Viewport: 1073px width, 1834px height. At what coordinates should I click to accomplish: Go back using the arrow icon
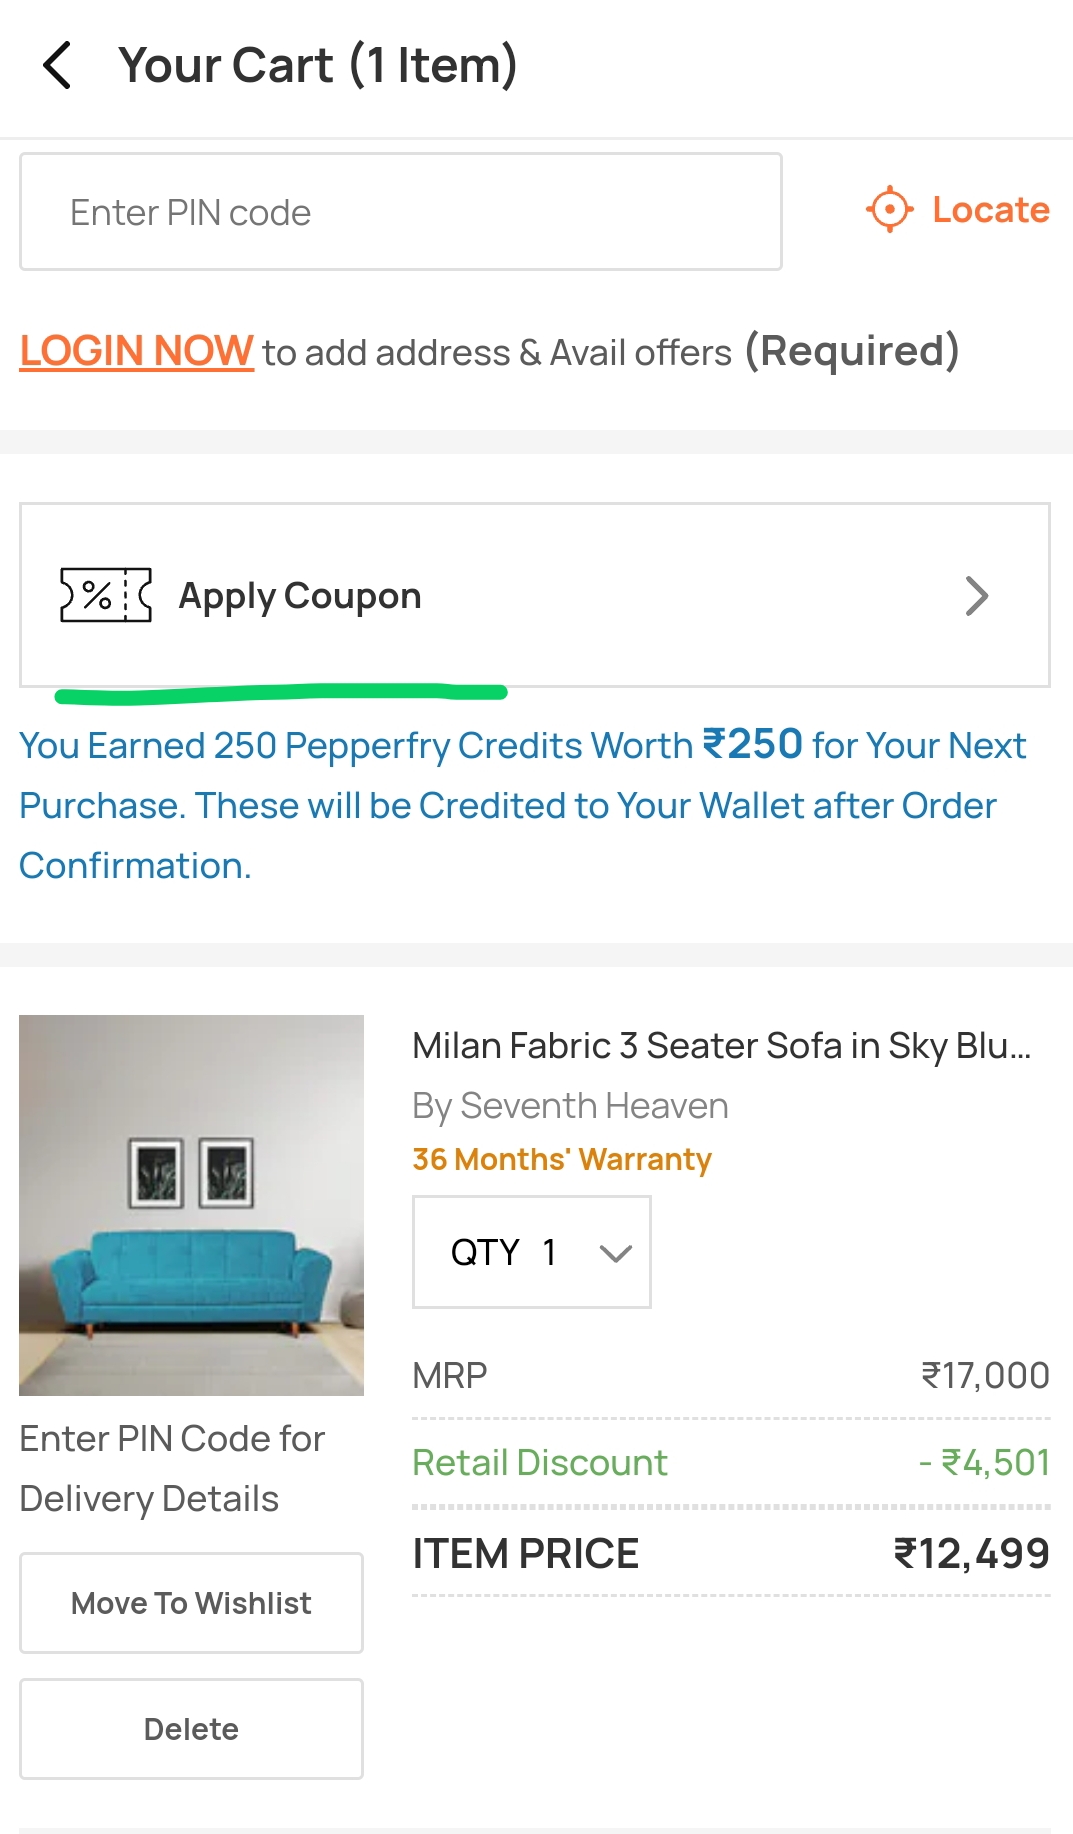[x=57, y=65]
